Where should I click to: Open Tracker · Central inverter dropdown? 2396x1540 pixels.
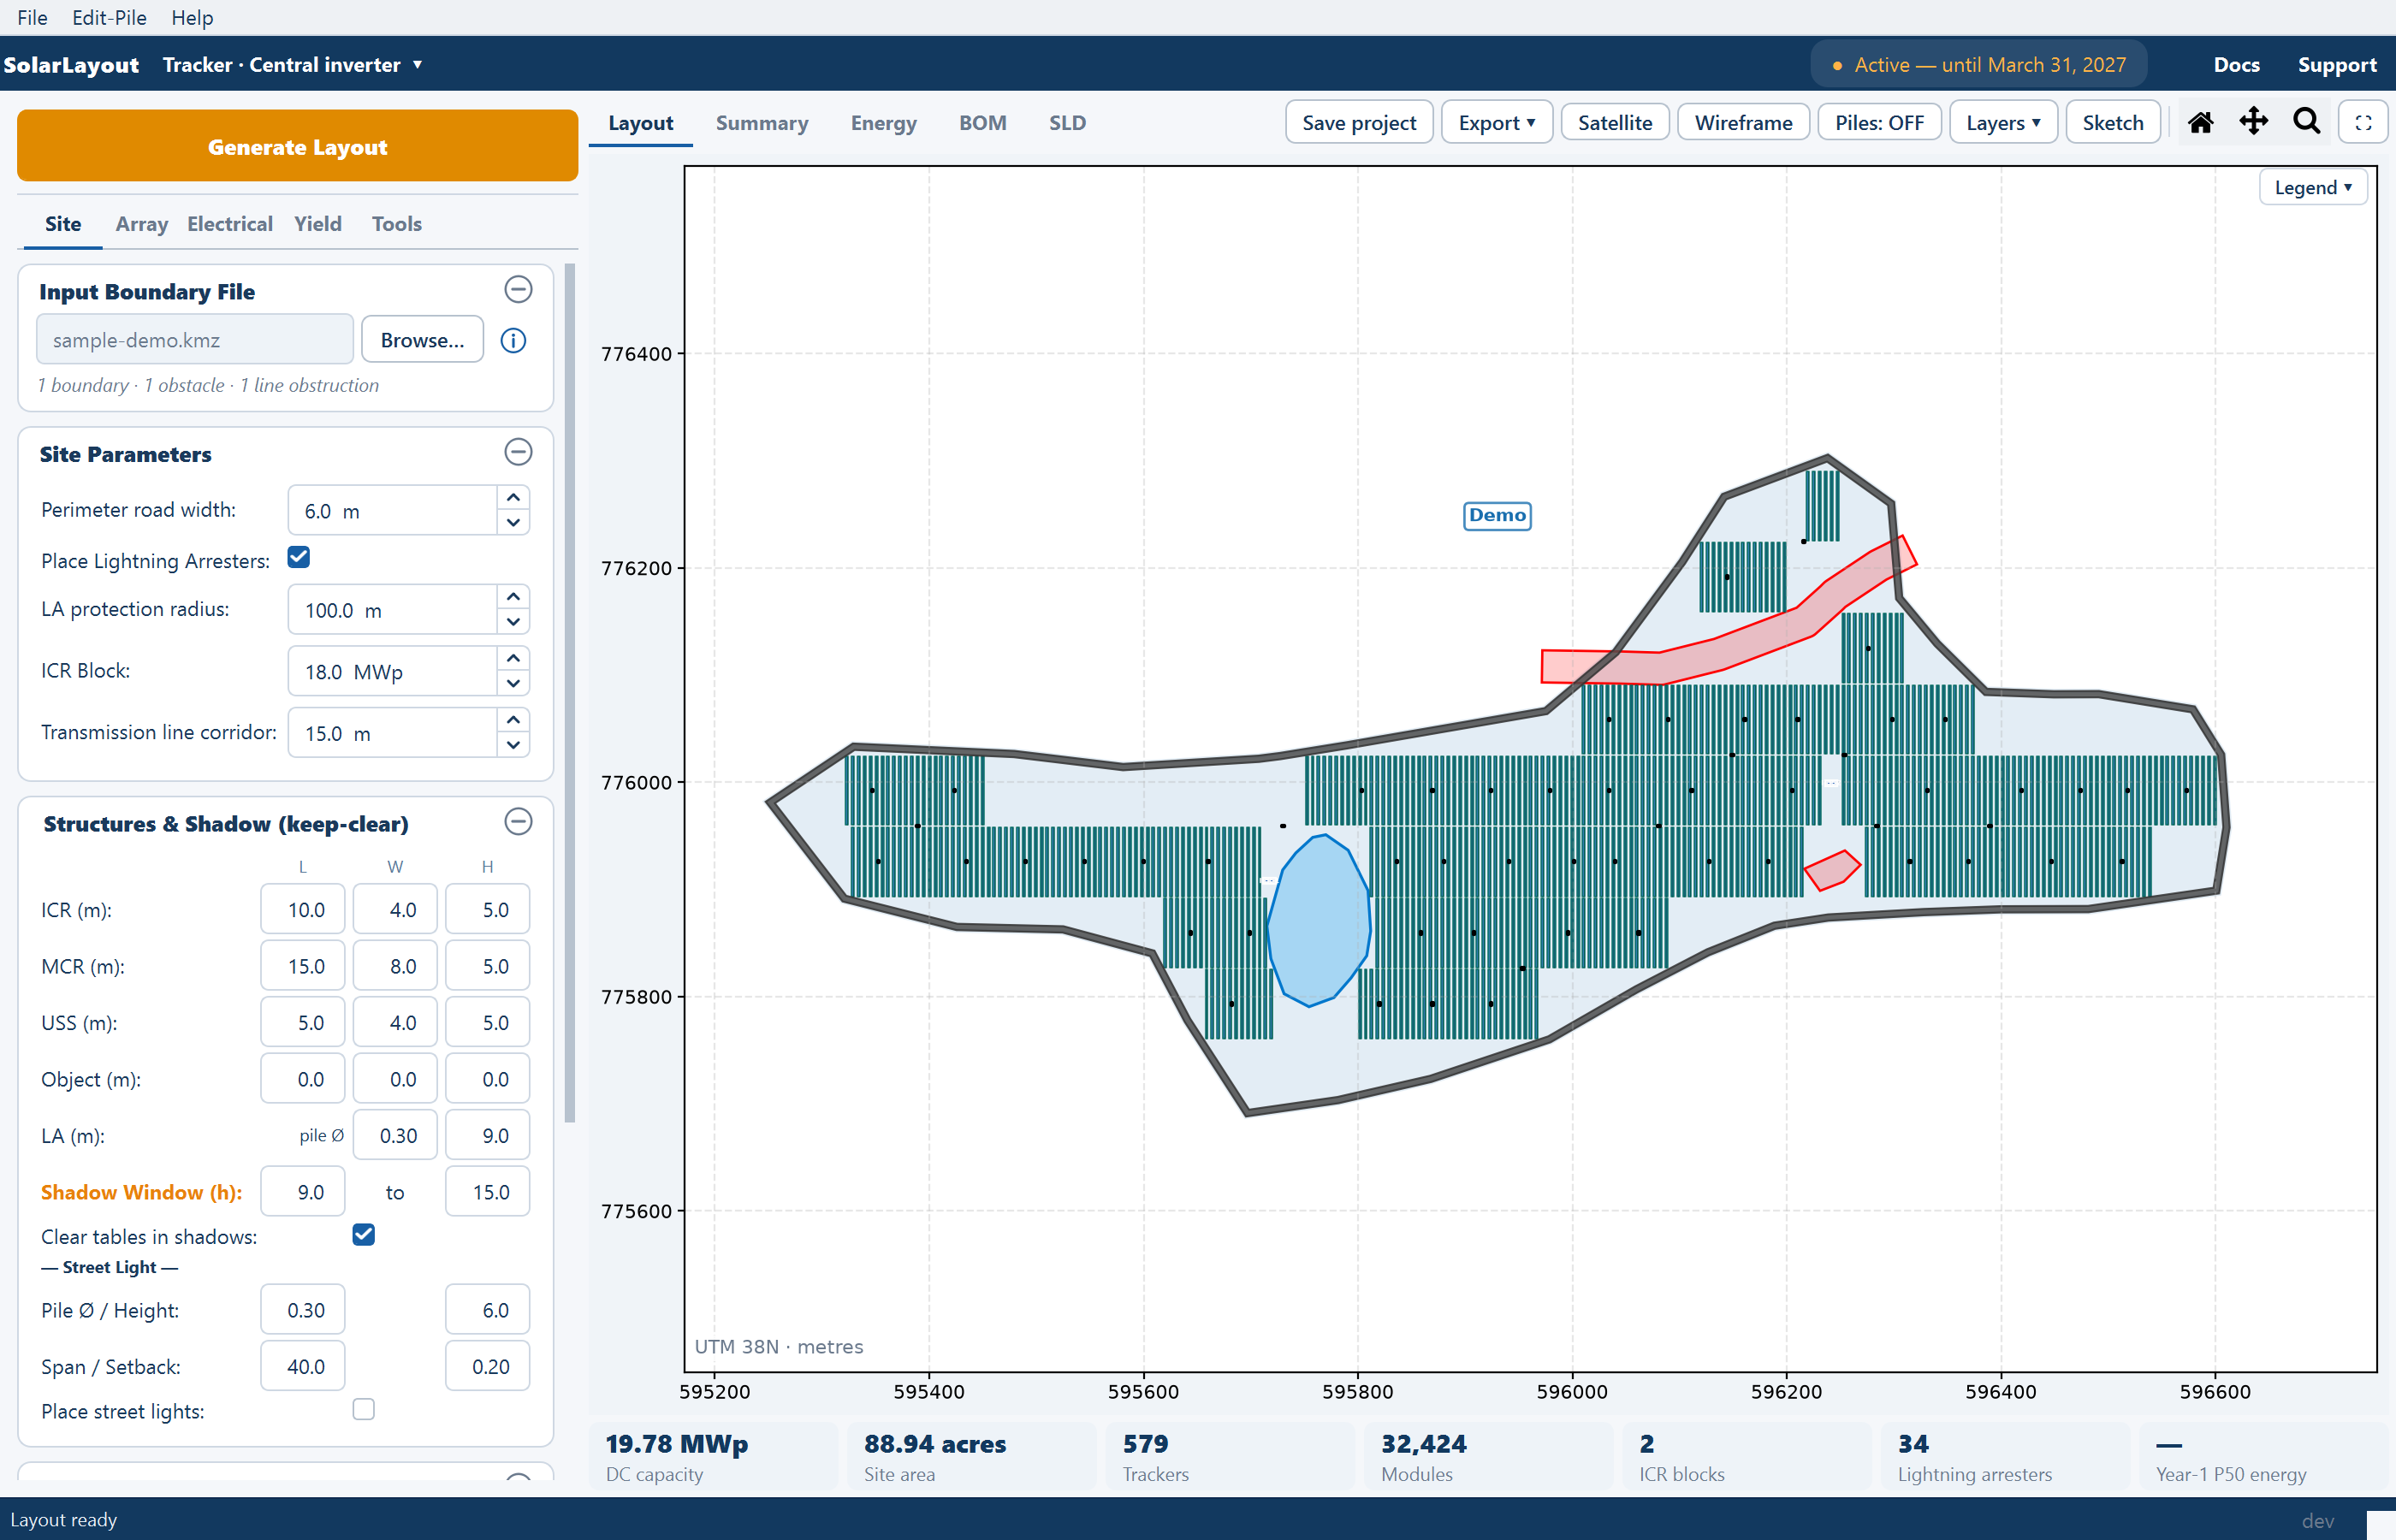point(292,65)
